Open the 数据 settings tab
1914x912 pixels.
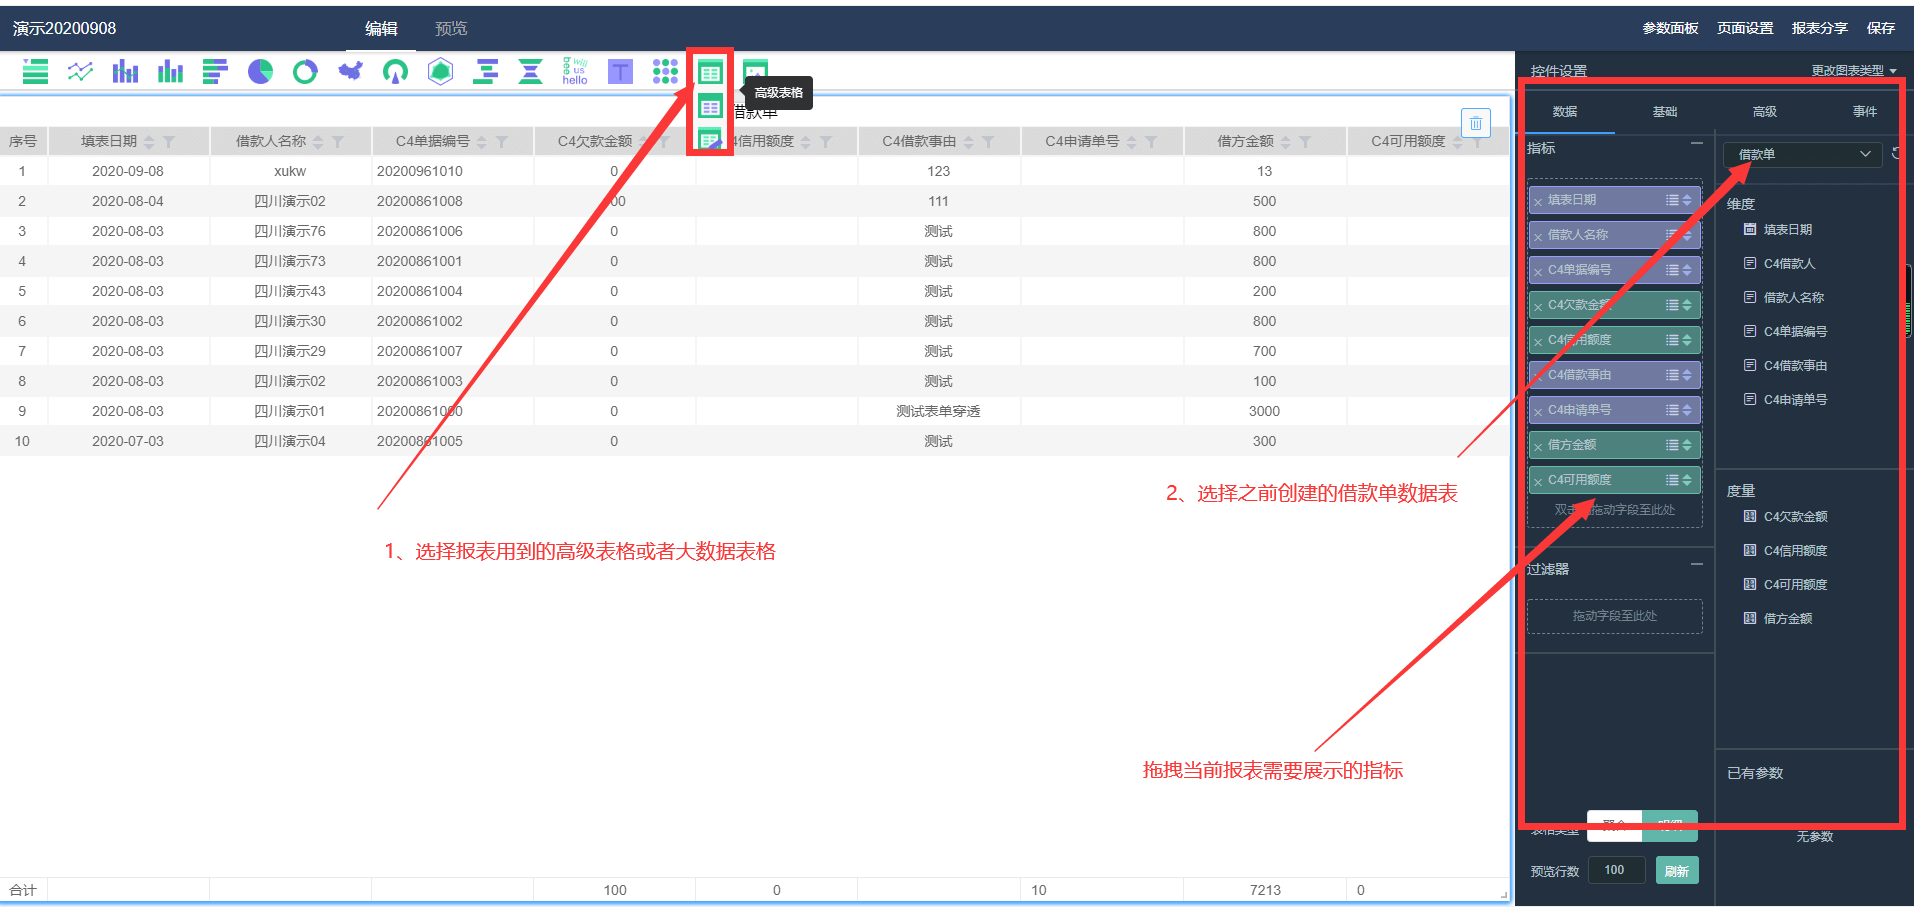tap(1565, 112)
